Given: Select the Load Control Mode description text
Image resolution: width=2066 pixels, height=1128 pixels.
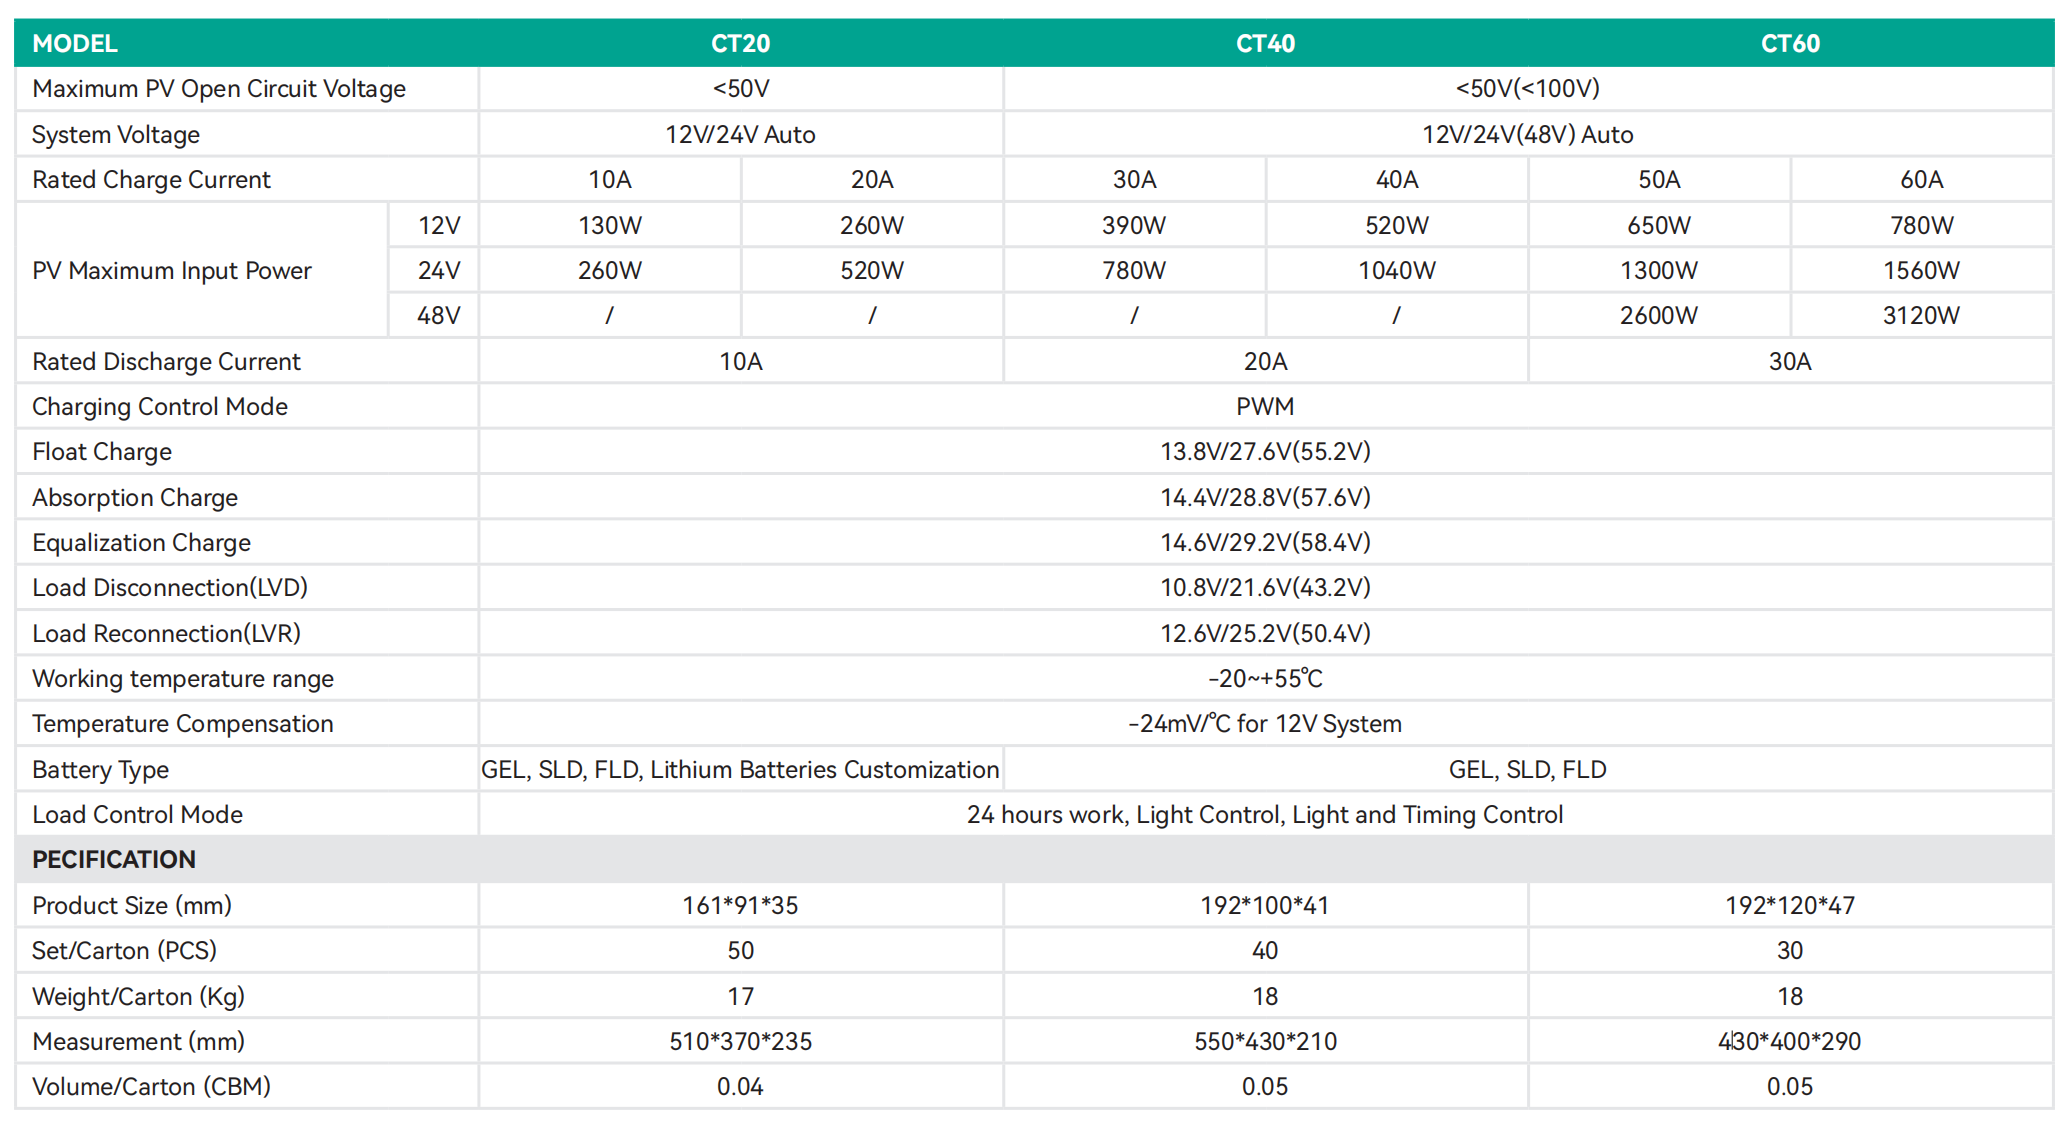Looking at the screenshot, I should click(1265, 815).
